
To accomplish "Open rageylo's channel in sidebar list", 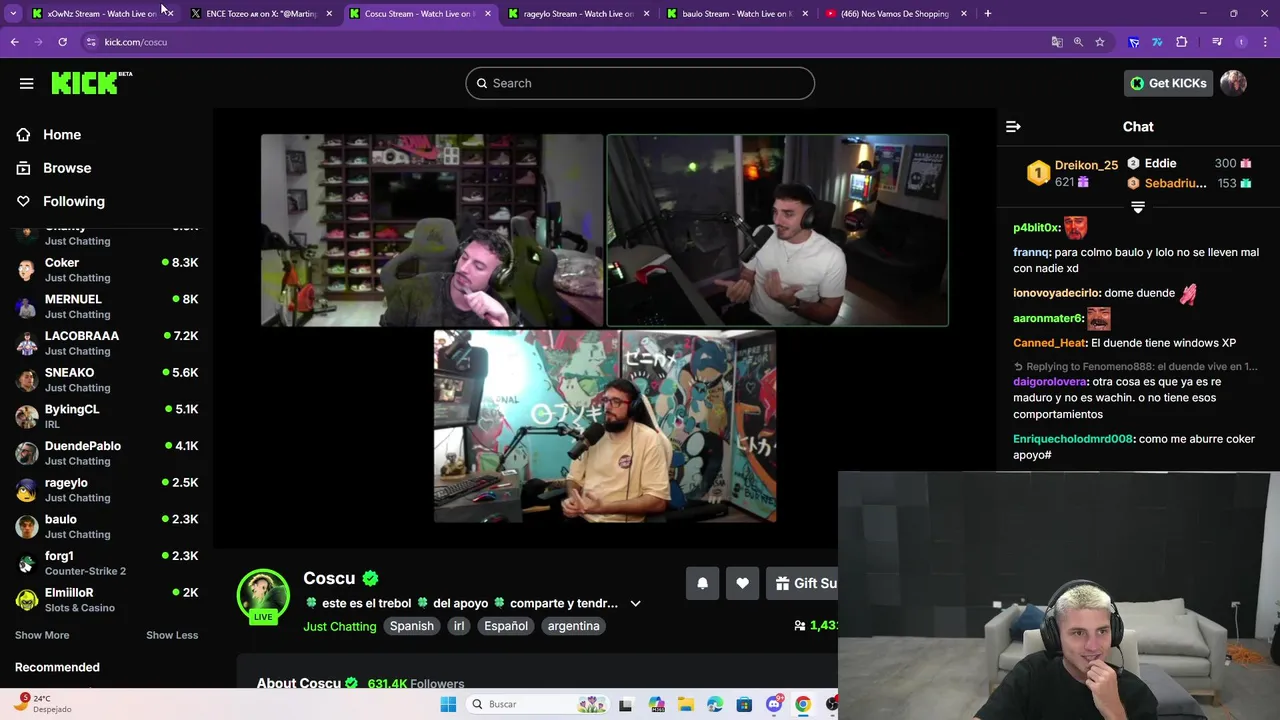I will tap(106, 490).
